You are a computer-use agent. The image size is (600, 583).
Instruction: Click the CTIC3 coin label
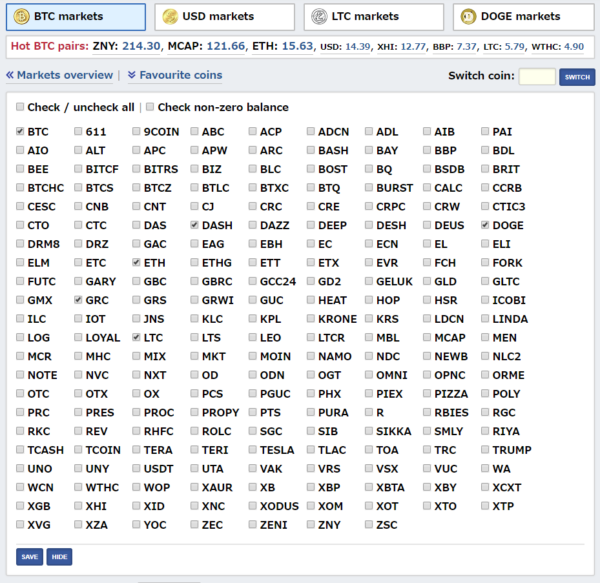coord(509,207)
